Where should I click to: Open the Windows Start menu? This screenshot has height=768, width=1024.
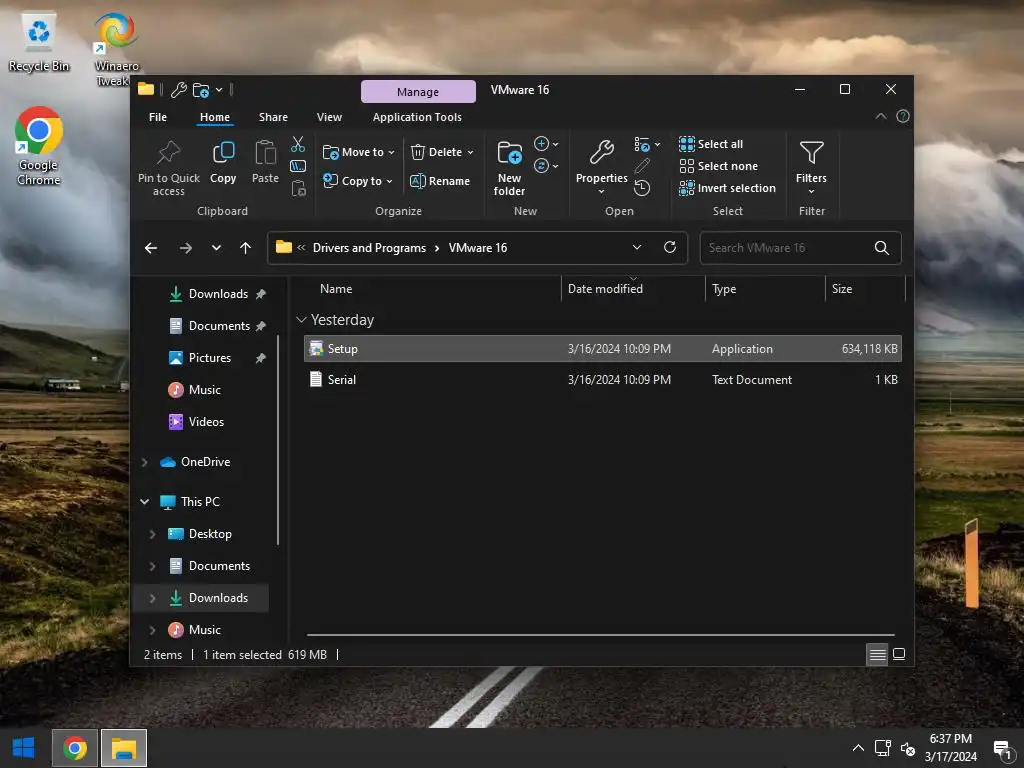click(x=24, y=748)
